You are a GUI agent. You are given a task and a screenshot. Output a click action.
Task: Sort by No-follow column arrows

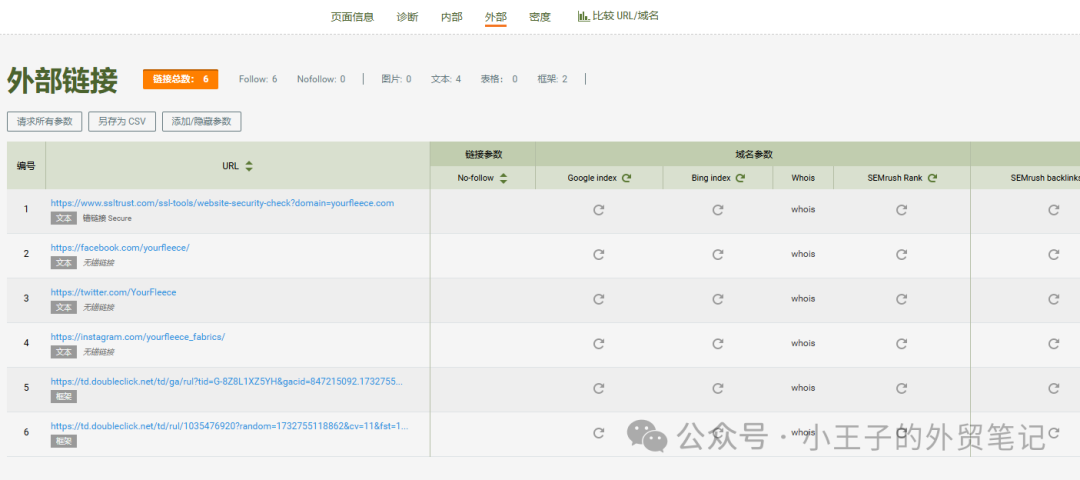click(x=503, y=178)
